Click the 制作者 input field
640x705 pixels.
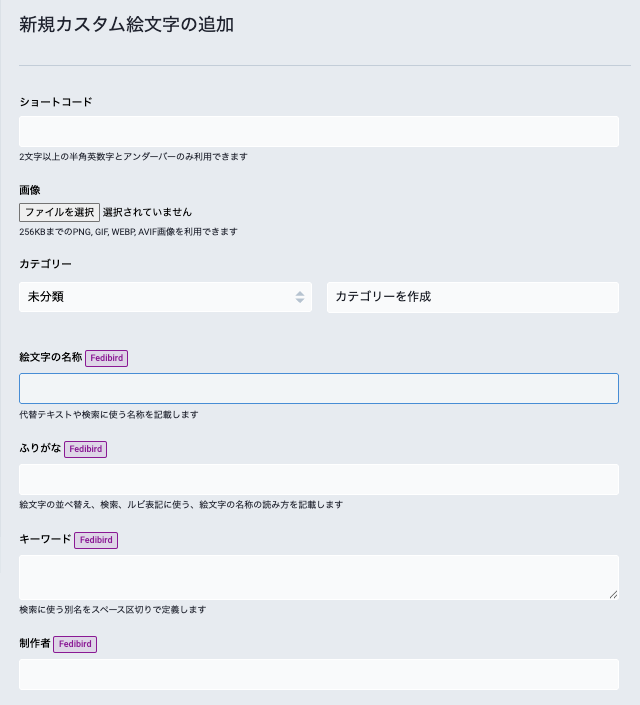coord(319,674)
